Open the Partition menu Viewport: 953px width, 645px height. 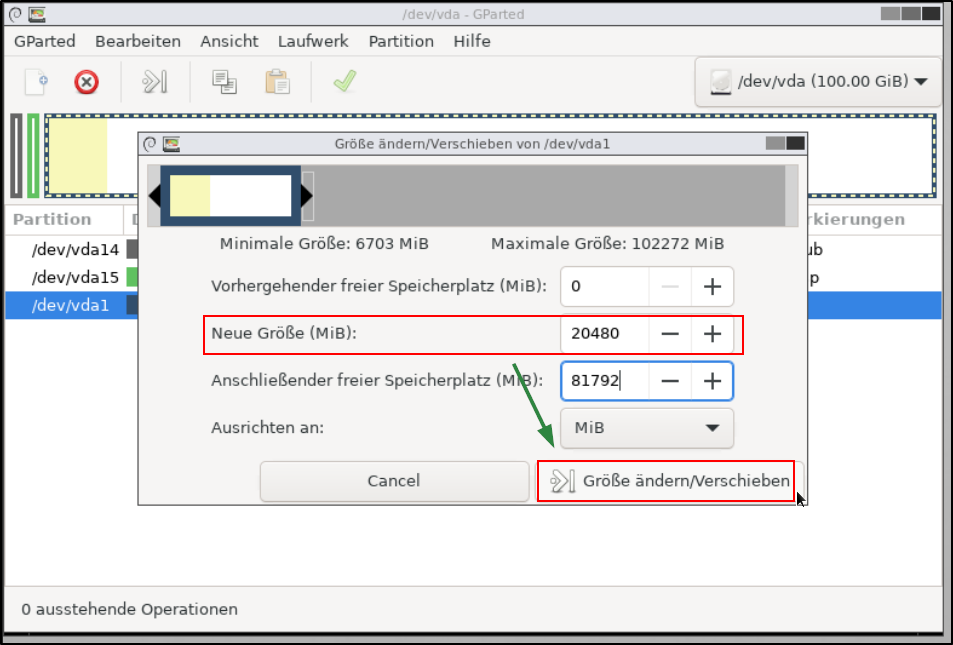(400, 41)
